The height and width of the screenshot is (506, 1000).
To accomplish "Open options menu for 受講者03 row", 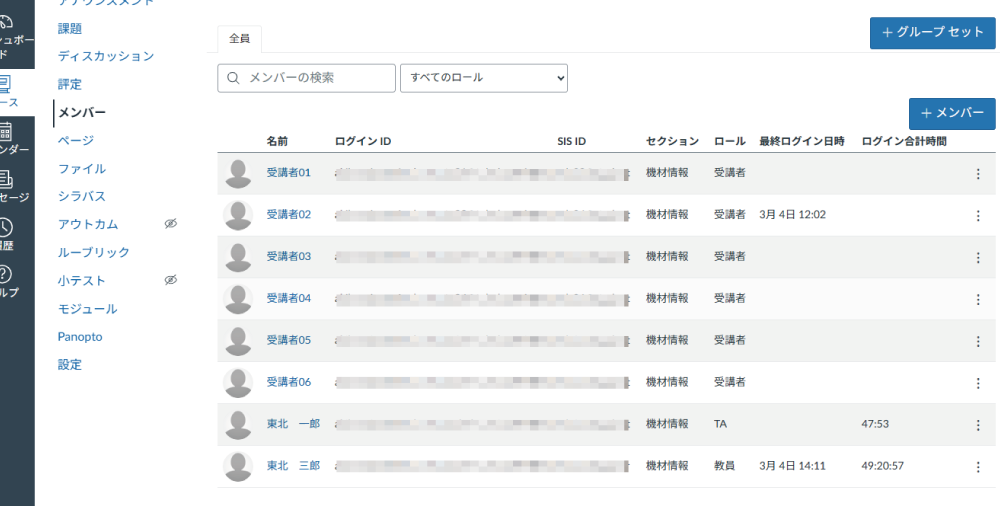I will pos(978,258).
